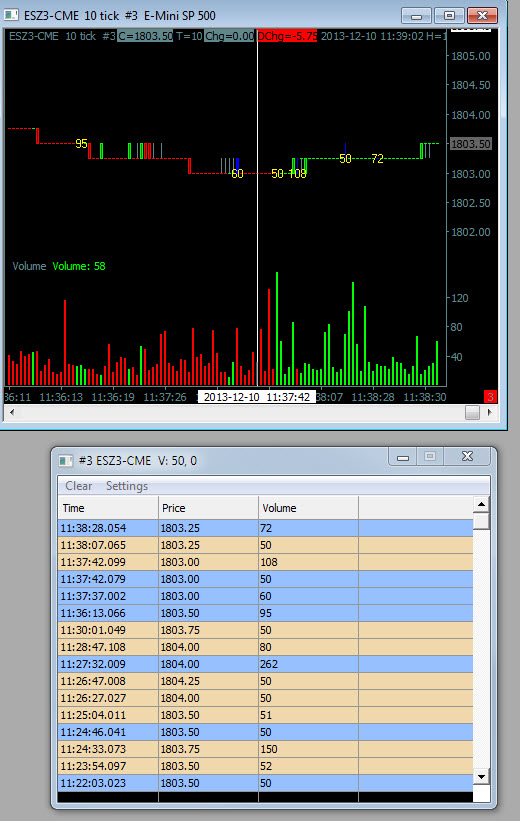Image resolution: width=520 pixels, height=821 pixels.
Task: Click the red DChg=-5.75 header value
Action: pyautogui.click(x=287, y=36)
